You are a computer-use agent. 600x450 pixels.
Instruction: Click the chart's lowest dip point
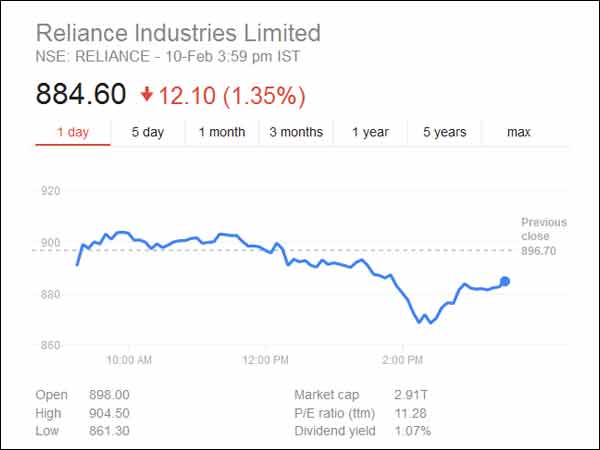(x=420, y=323)
